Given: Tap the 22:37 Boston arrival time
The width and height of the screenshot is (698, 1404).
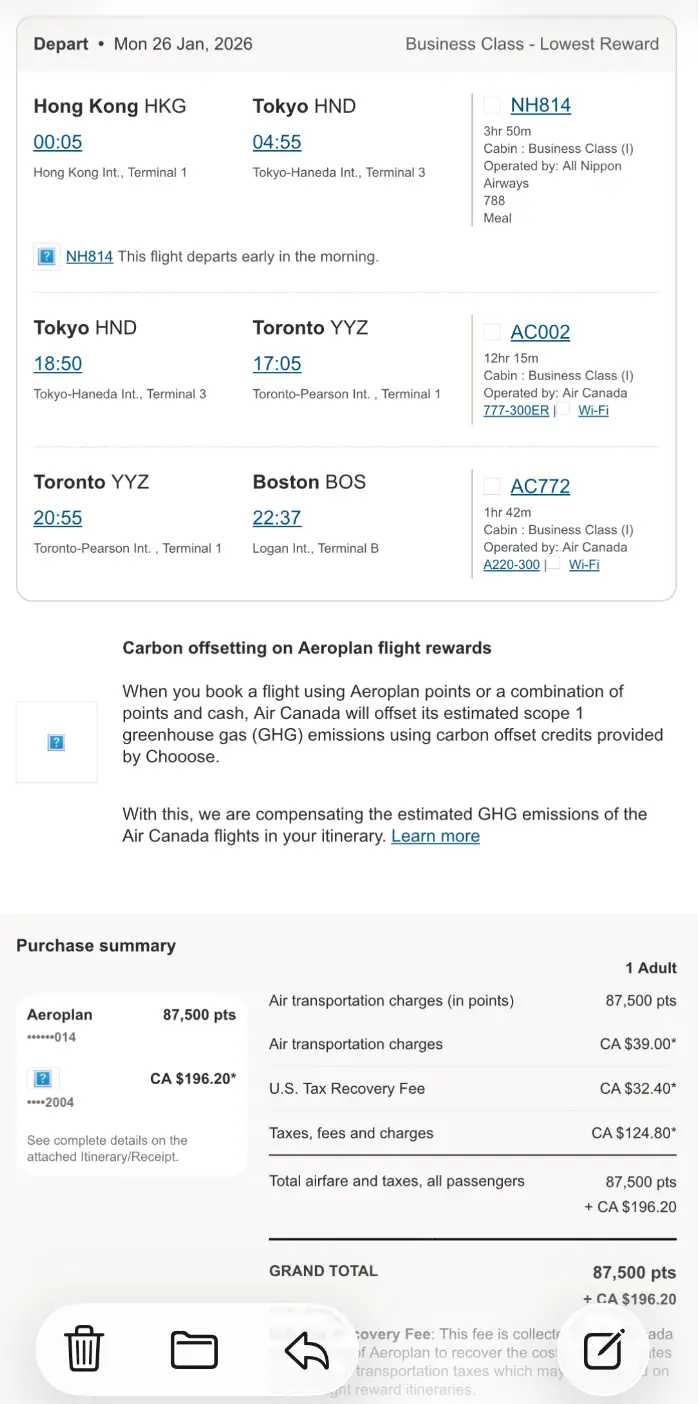Looking at the screenshot, I should (277, 518).
